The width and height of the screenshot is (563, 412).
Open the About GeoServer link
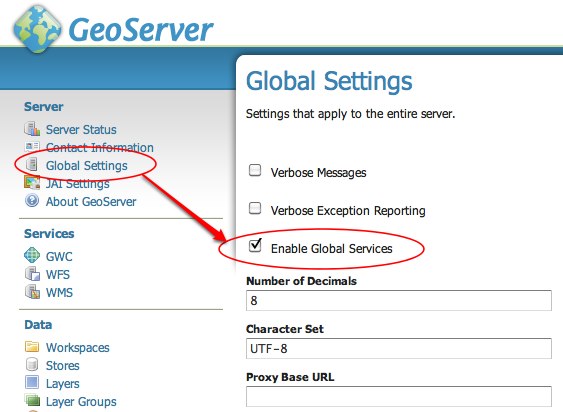(x=91, y=202)
